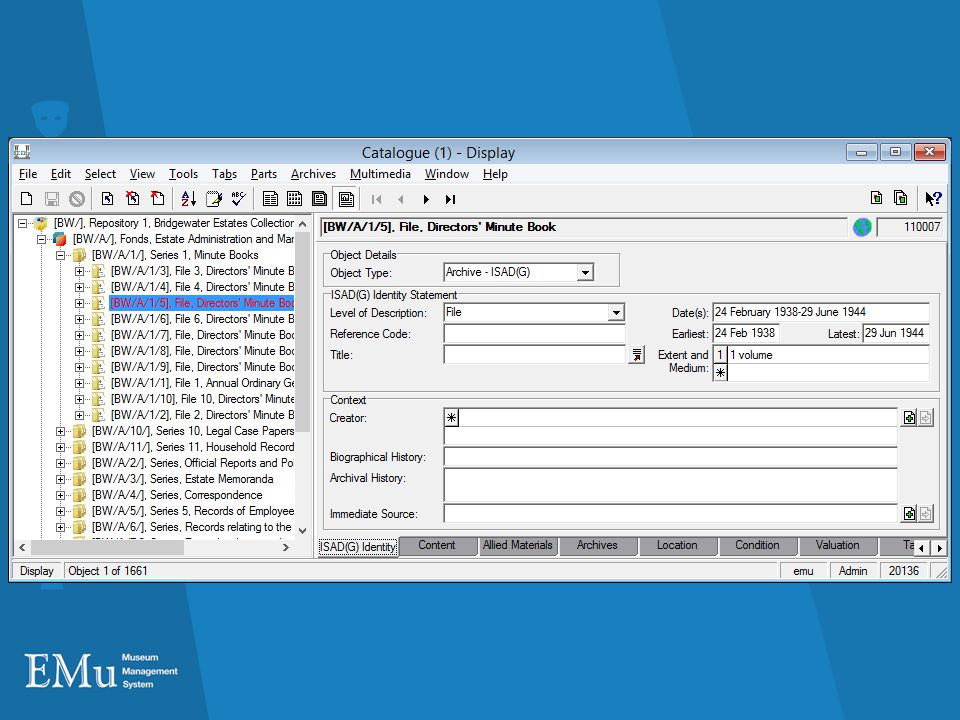Screen dimensions: 960x720
Task: Click the grid view toolbar icon
Action: [294, 198]
